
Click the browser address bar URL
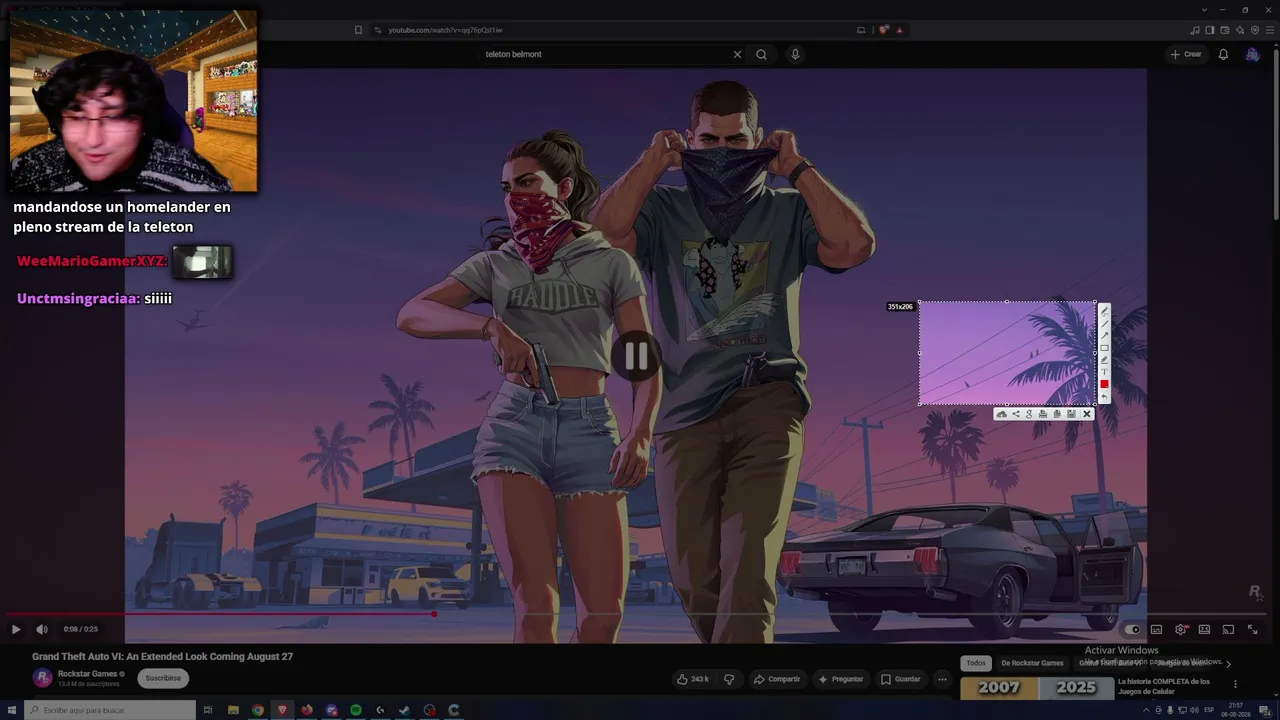pyautogui.click(x=446, y=30)
